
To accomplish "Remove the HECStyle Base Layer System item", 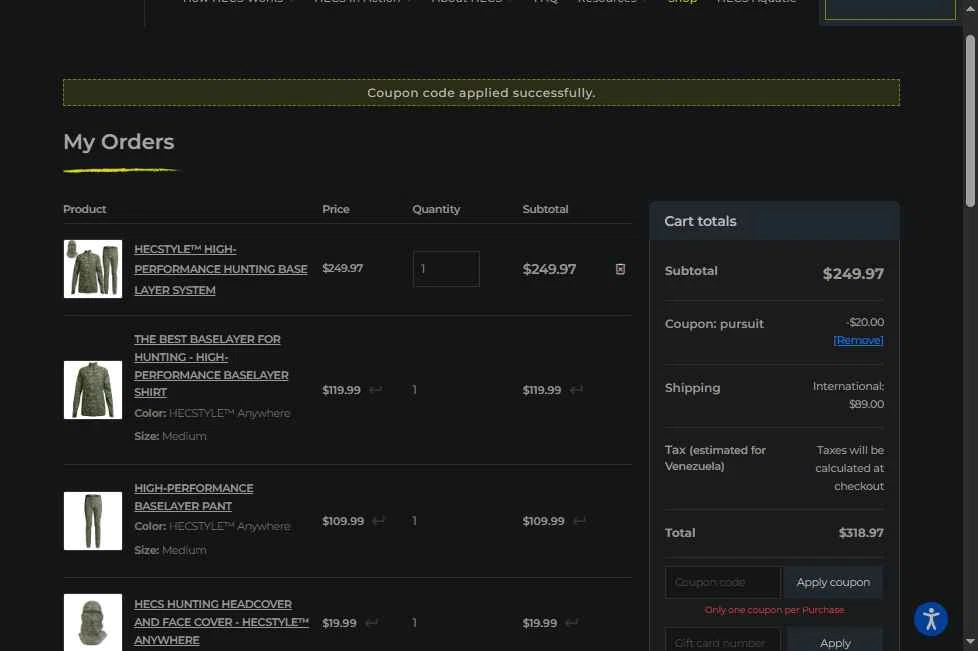I will [x=620, y=269].
